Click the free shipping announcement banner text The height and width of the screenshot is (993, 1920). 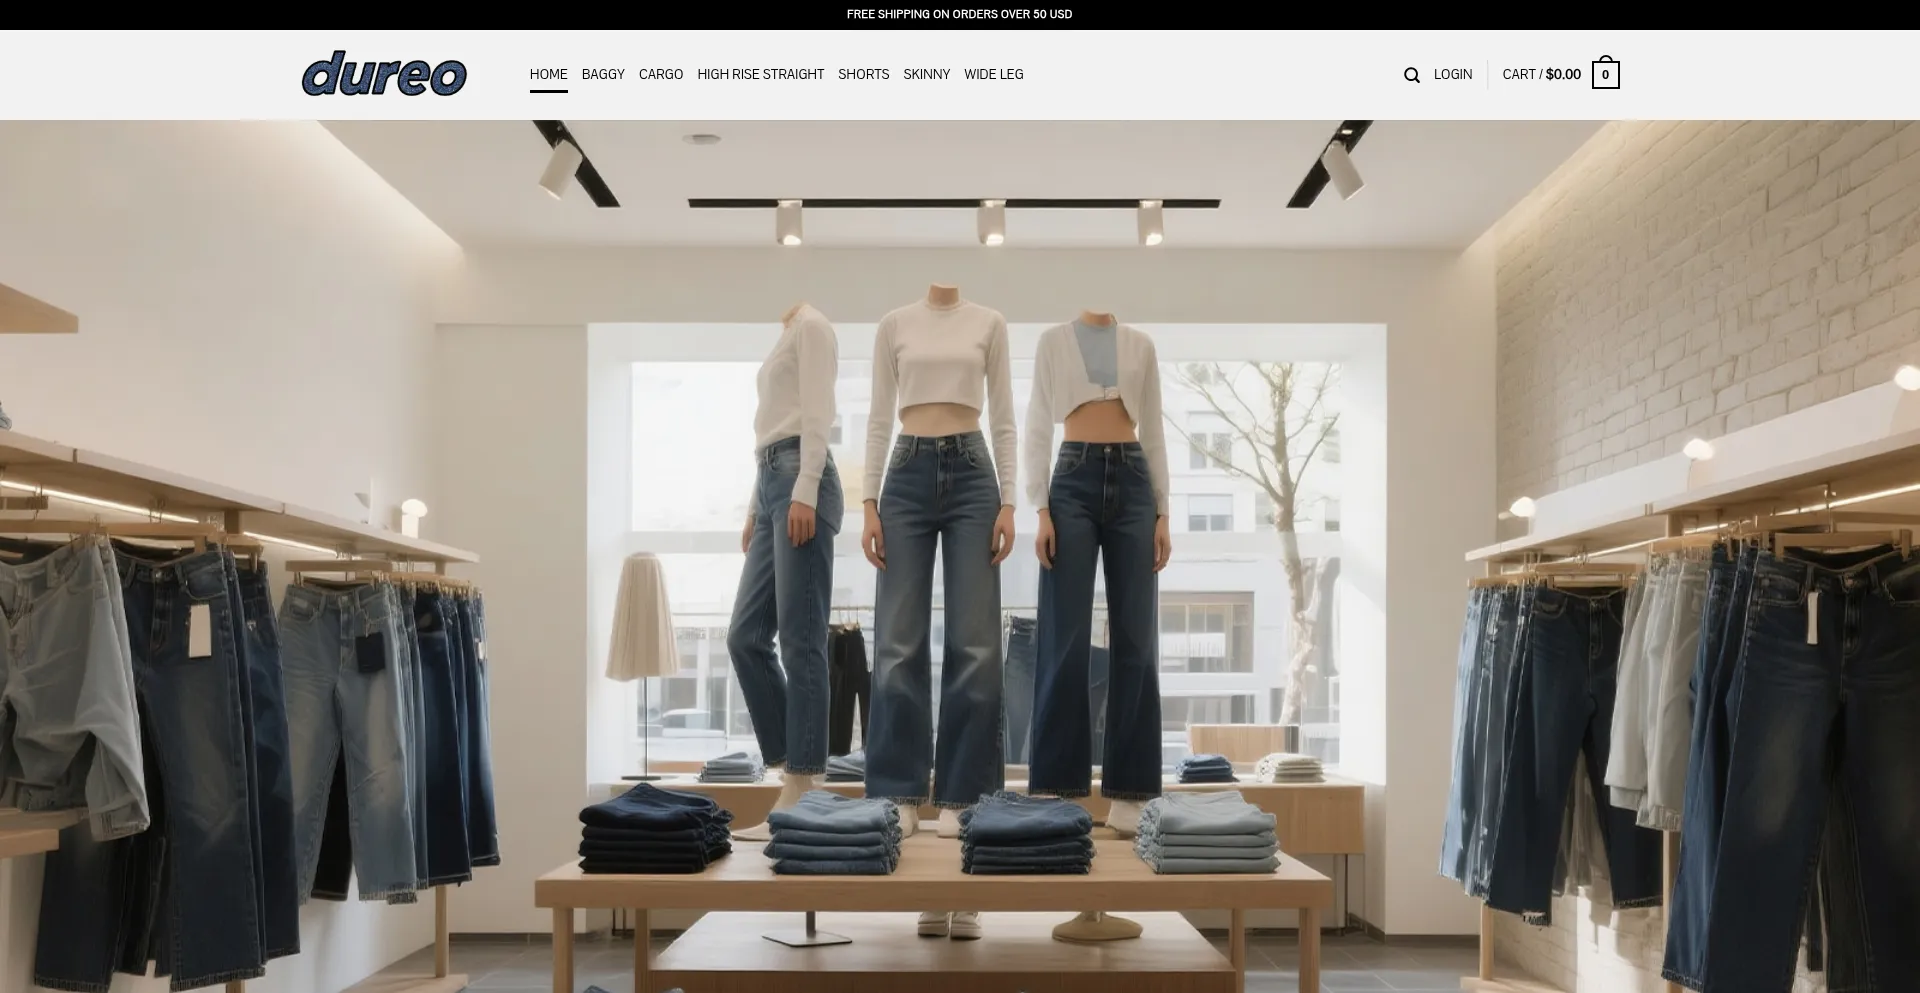(959, 14)
